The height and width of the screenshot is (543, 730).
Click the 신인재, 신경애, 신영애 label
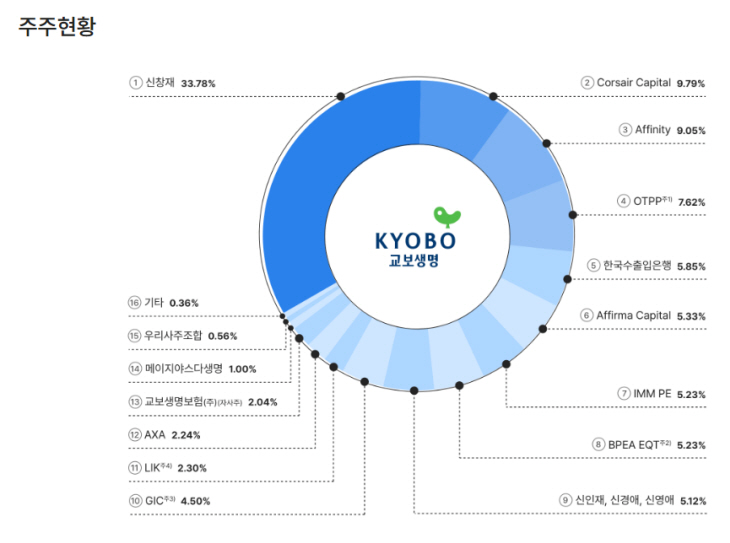click(625, 500)
